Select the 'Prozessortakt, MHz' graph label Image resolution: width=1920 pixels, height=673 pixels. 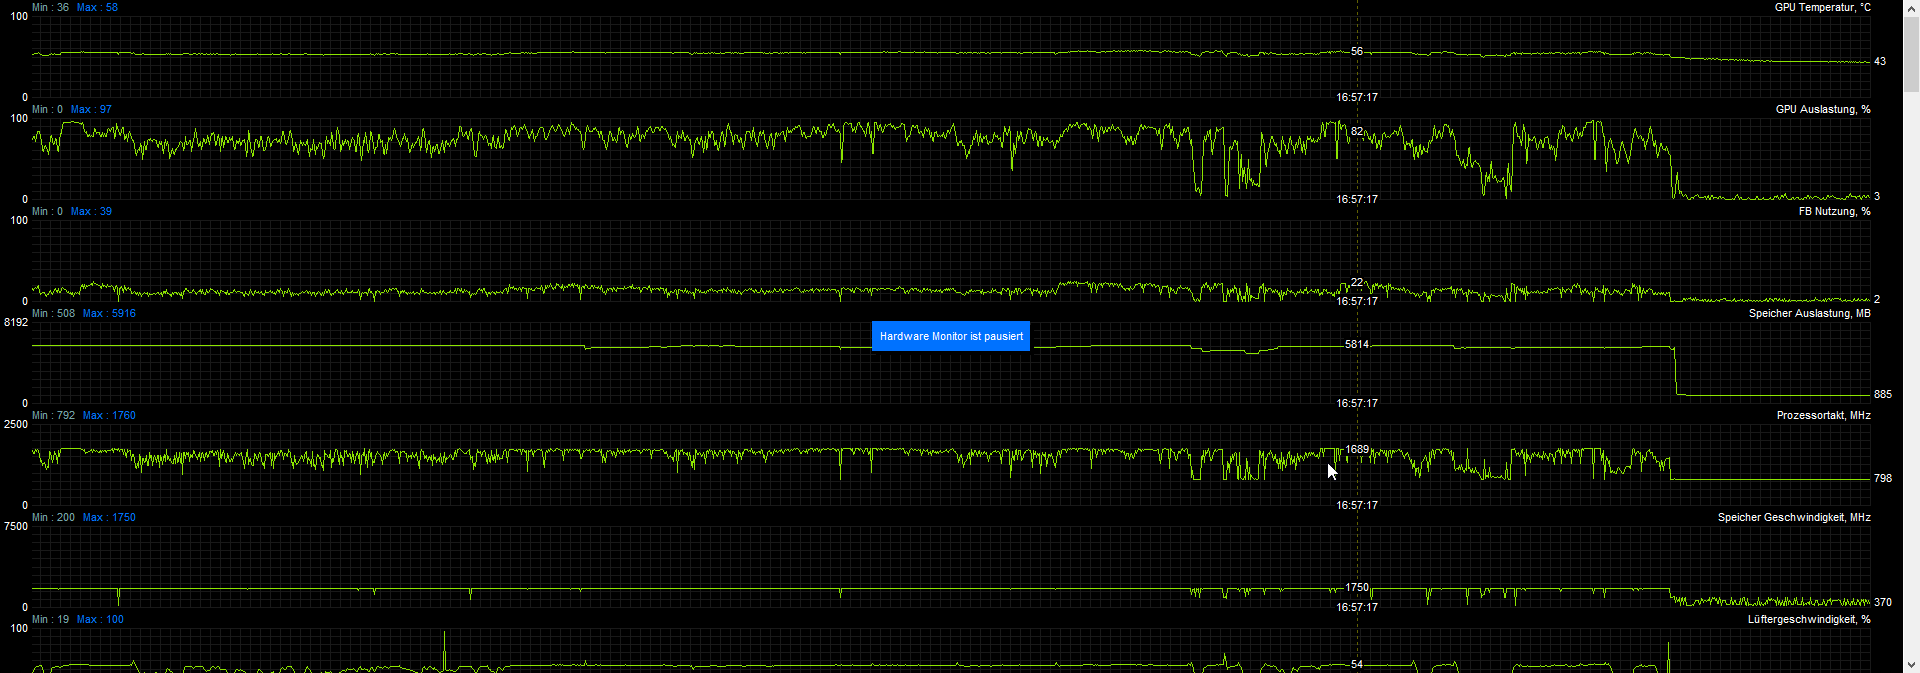tap(1823, 415)
